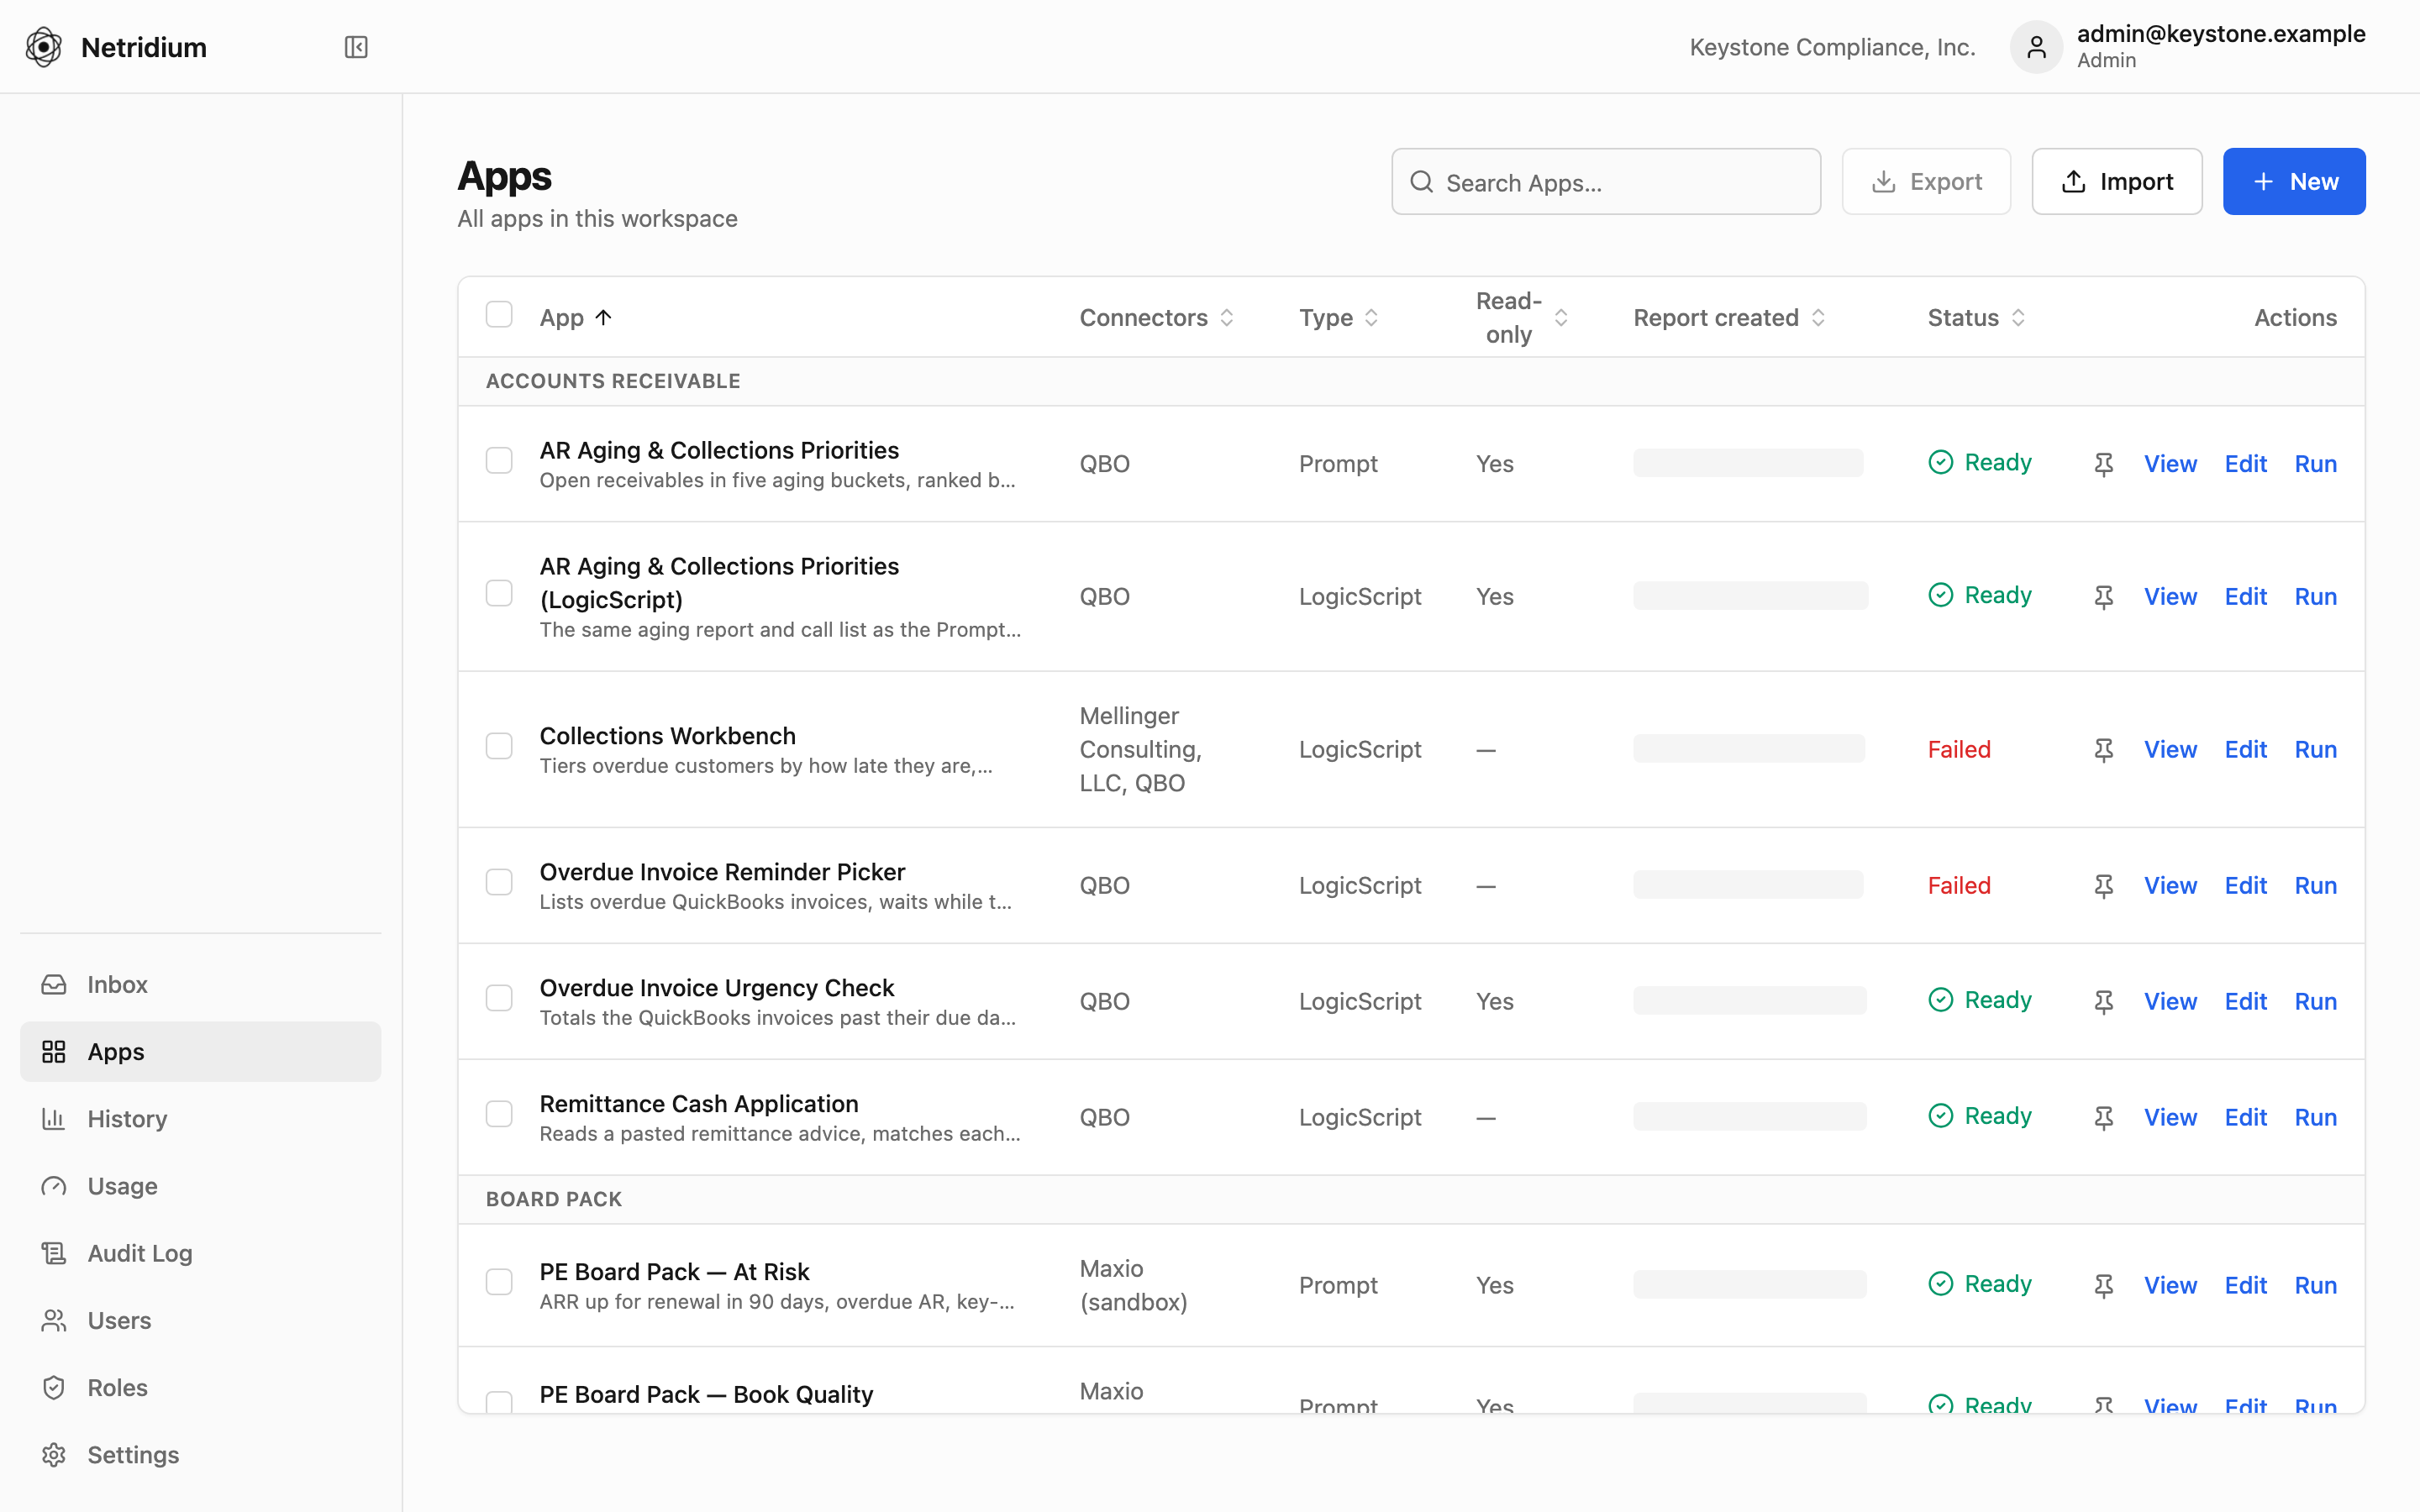View the Overdue Invoice Urgency Check app
The image size is (2420, 1512).
click(2170, 1002)
